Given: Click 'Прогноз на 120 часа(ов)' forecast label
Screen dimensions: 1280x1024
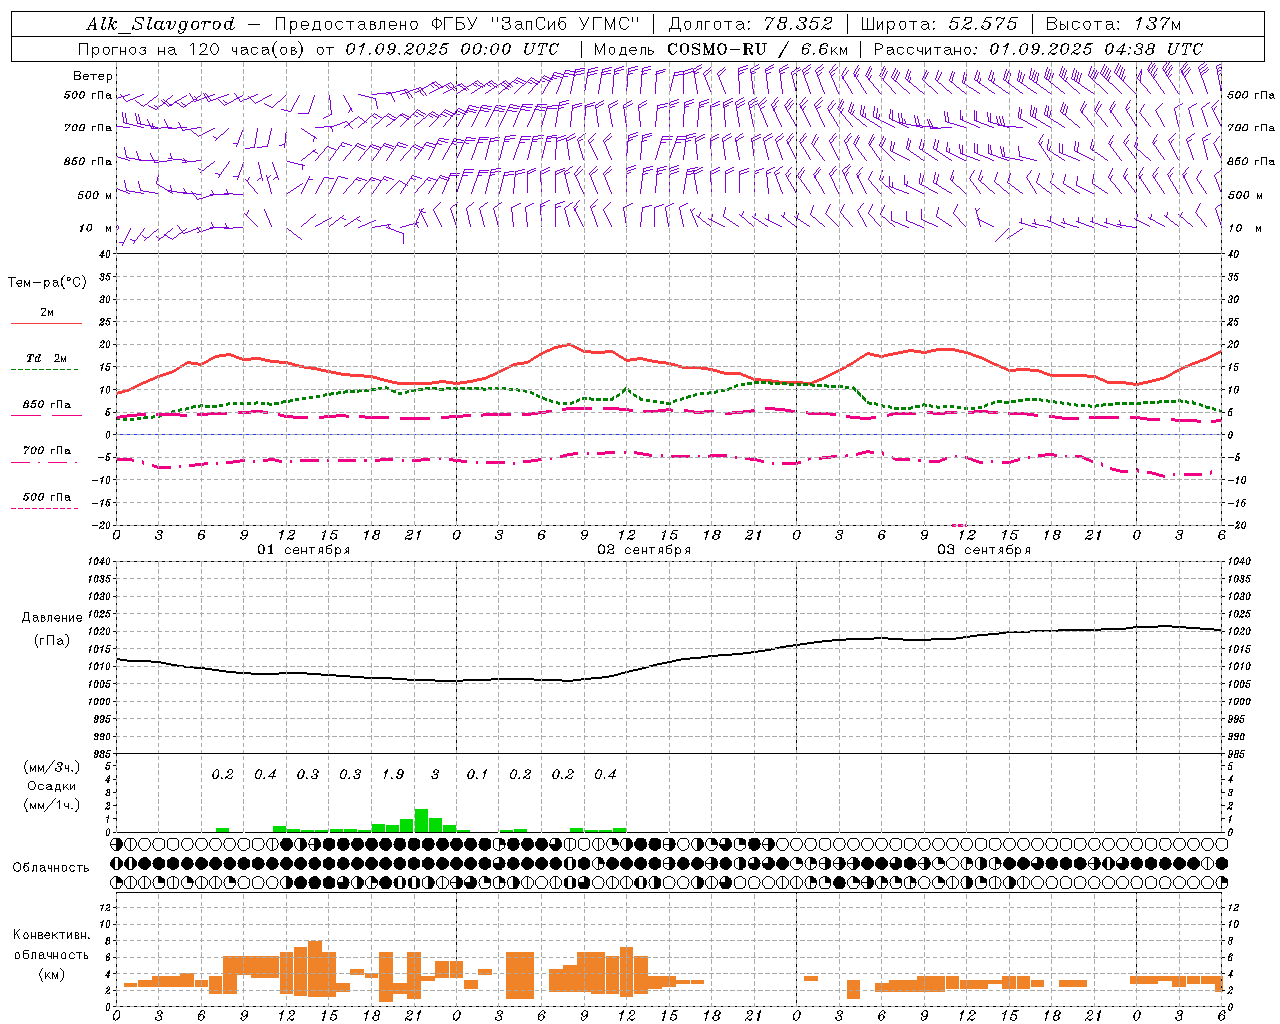Looking at the screenshot, I should coord(192,48).
